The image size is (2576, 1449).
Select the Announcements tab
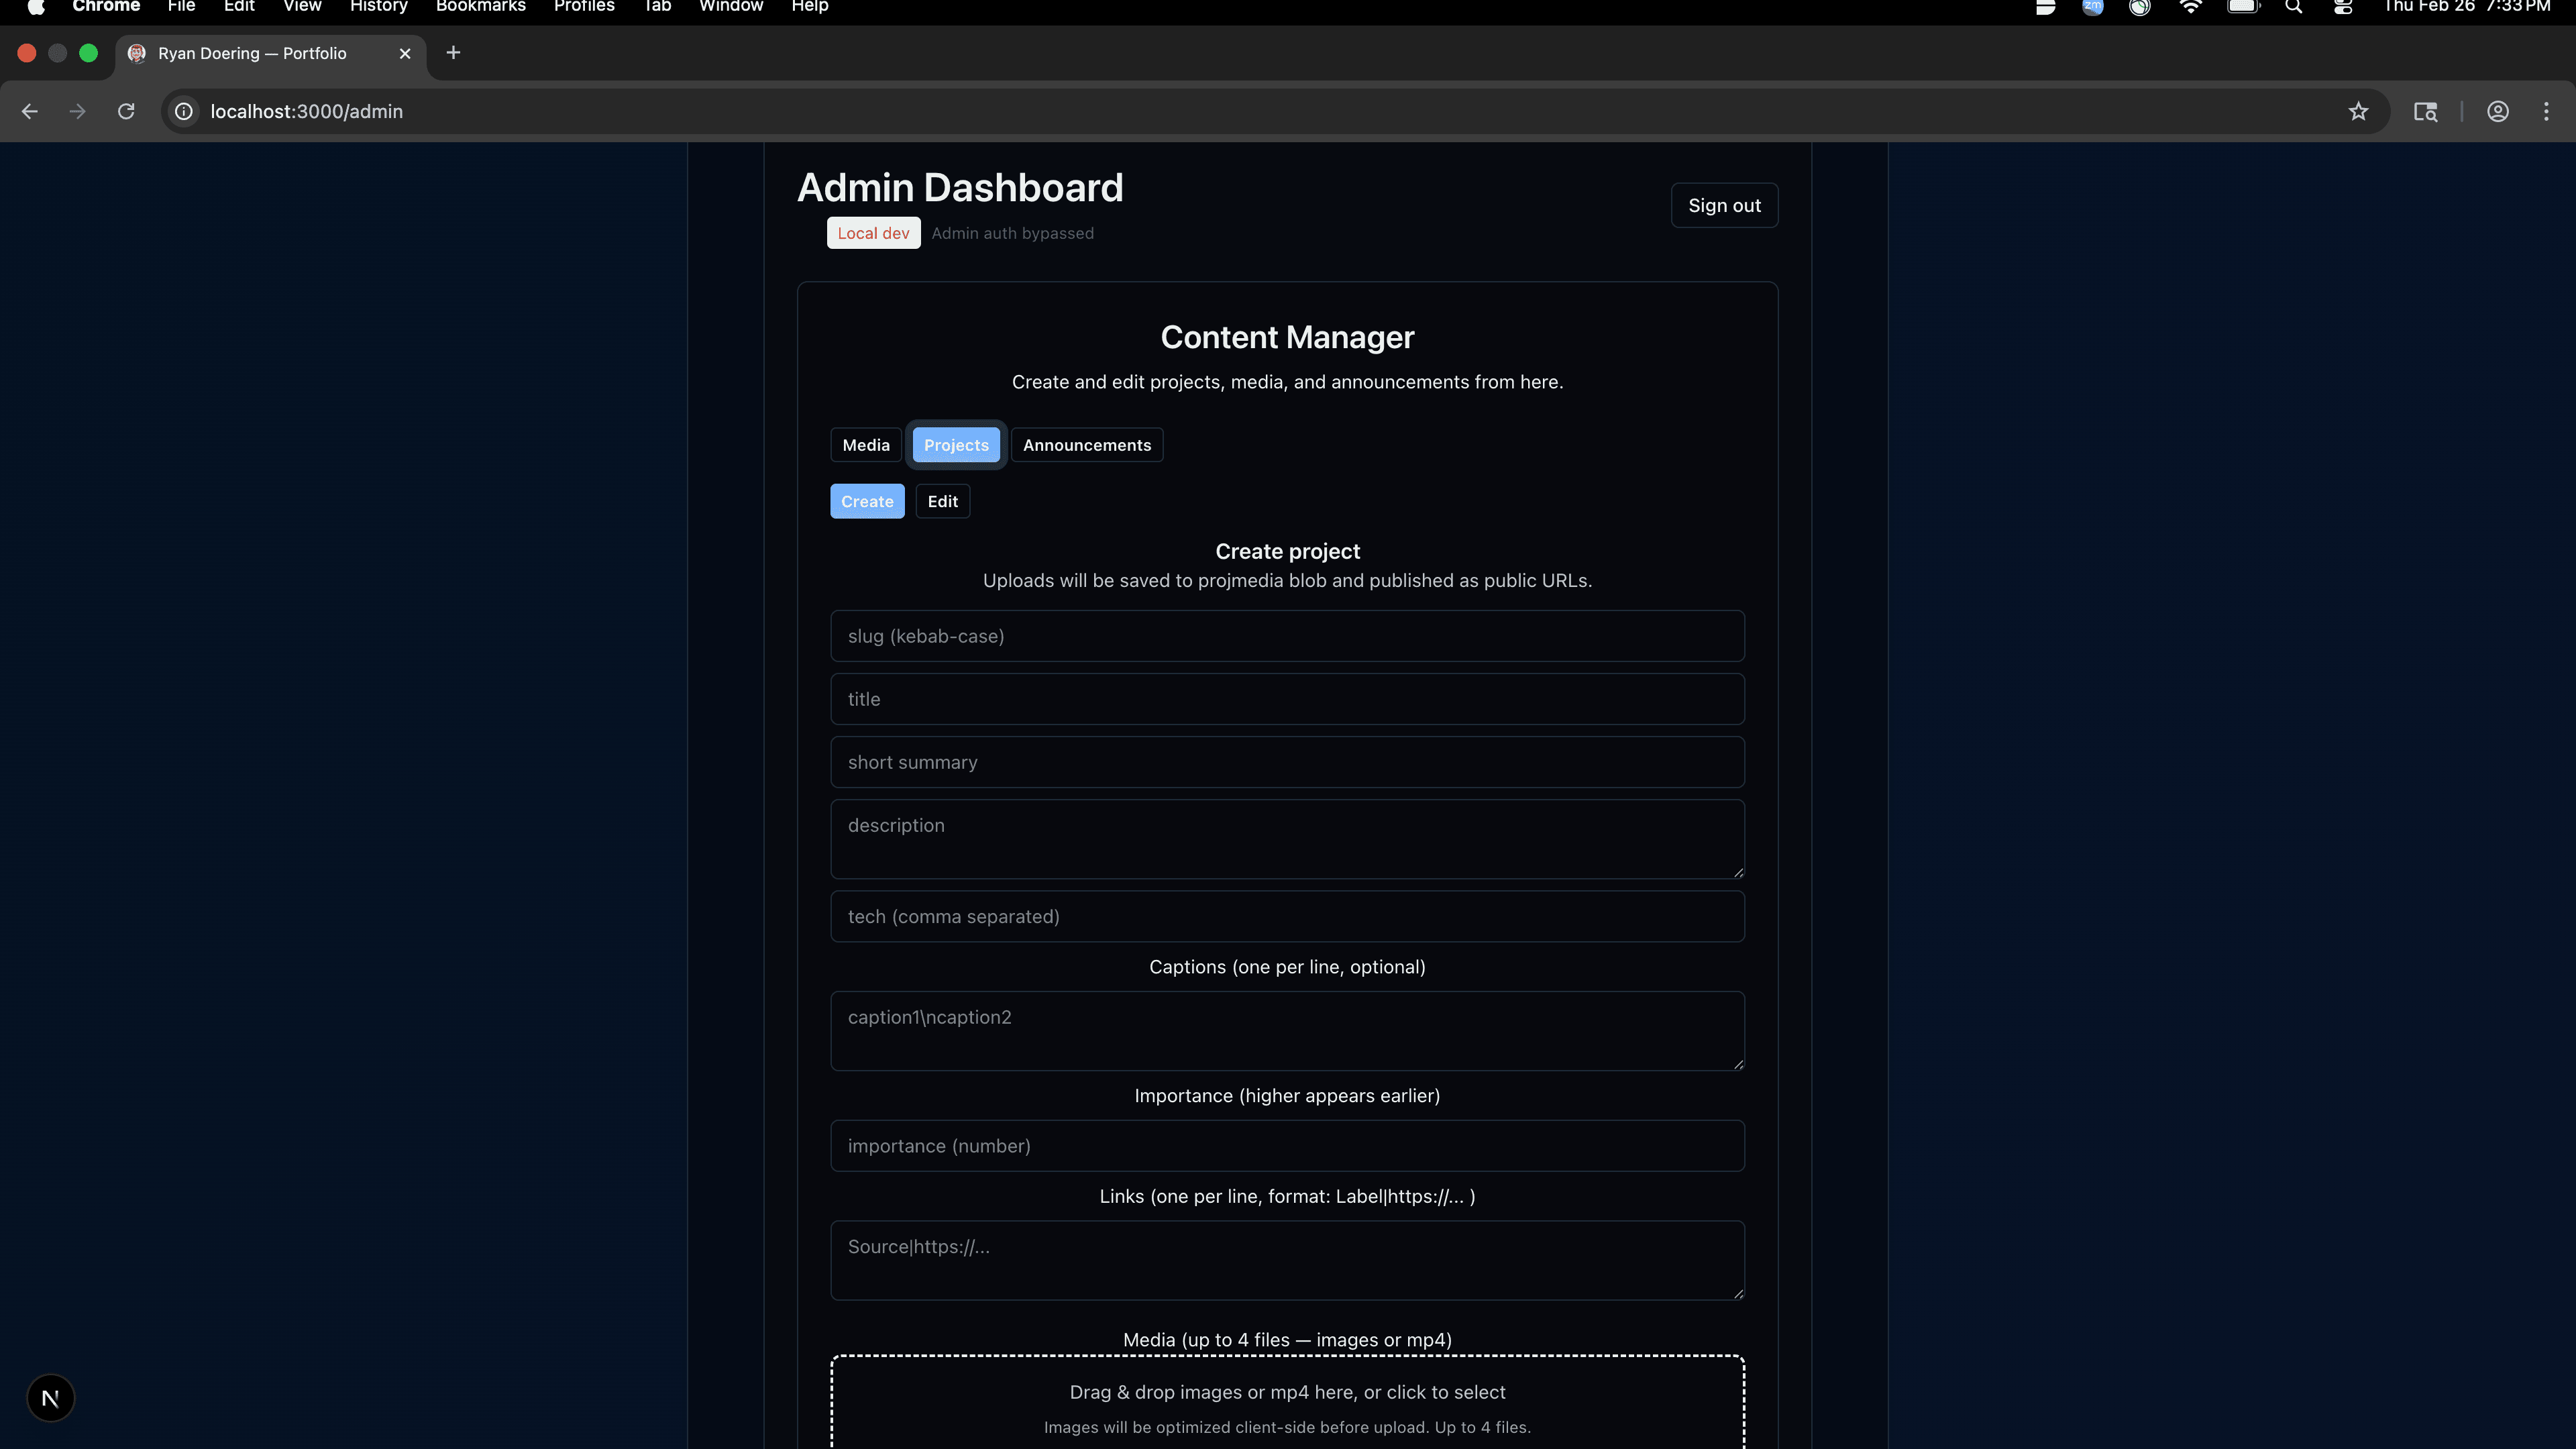point(1086,444)
